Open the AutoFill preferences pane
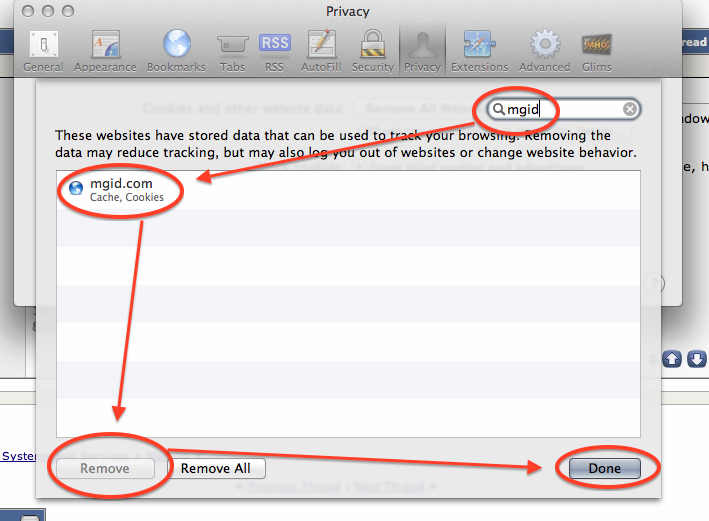The width and height of the screenshot is (709, 521). 321,51
